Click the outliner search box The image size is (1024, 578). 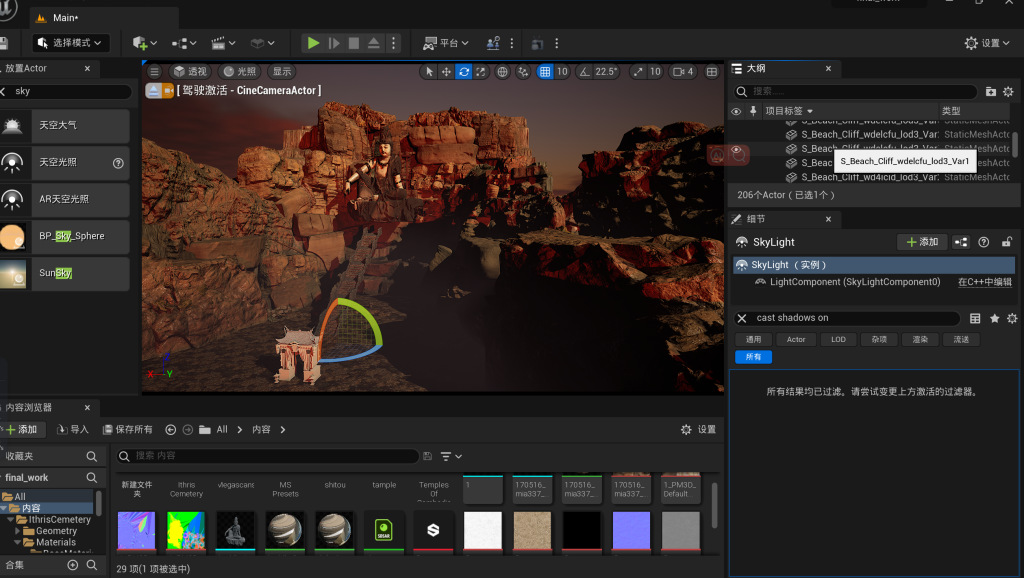pyautogui.click(x=856, y=91)
